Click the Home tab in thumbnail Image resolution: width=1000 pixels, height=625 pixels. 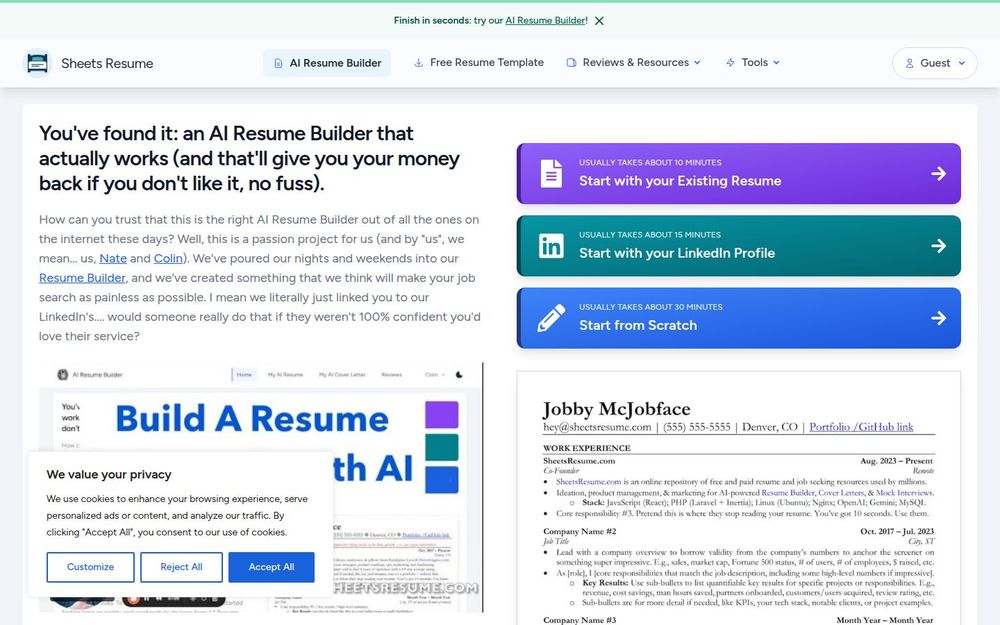(244, 375)
